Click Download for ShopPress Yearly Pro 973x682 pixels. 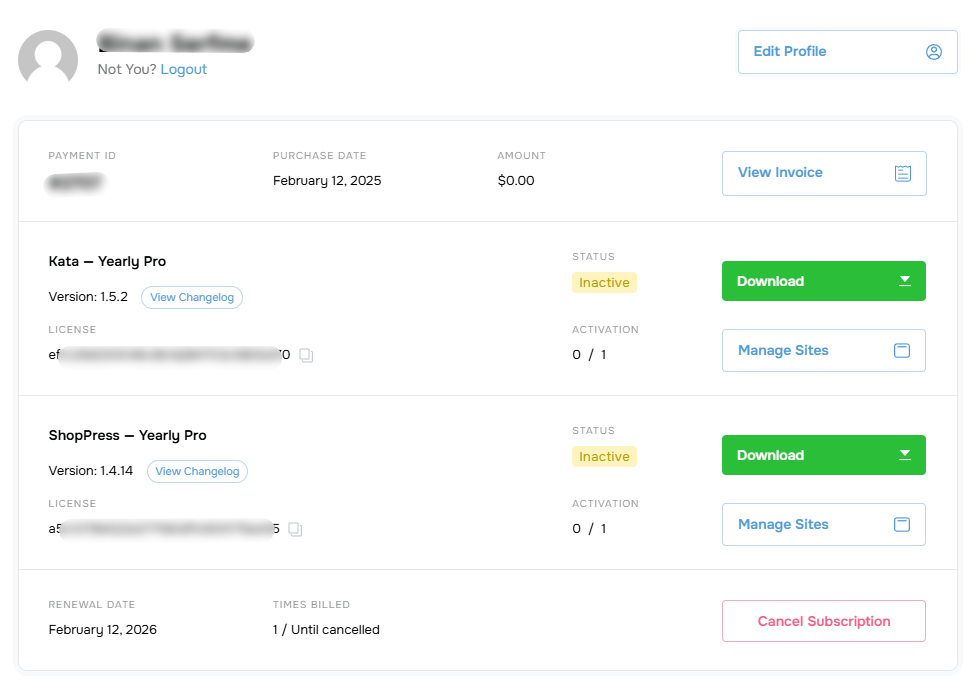tap(823, 455)
